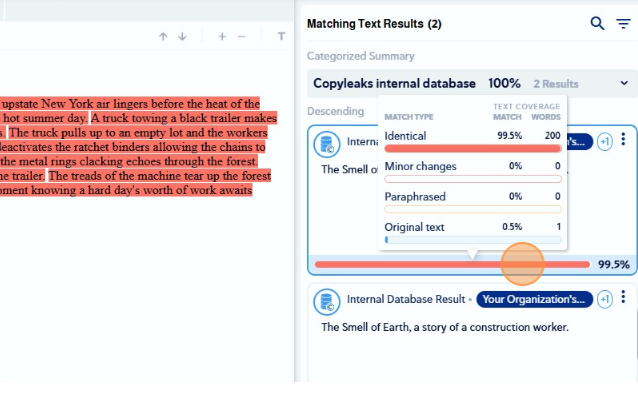Open search in Matching Text Results
Image resolution: width=638 pixels, height=398 pixels.
pyautogui.click(x=597, y=24)
